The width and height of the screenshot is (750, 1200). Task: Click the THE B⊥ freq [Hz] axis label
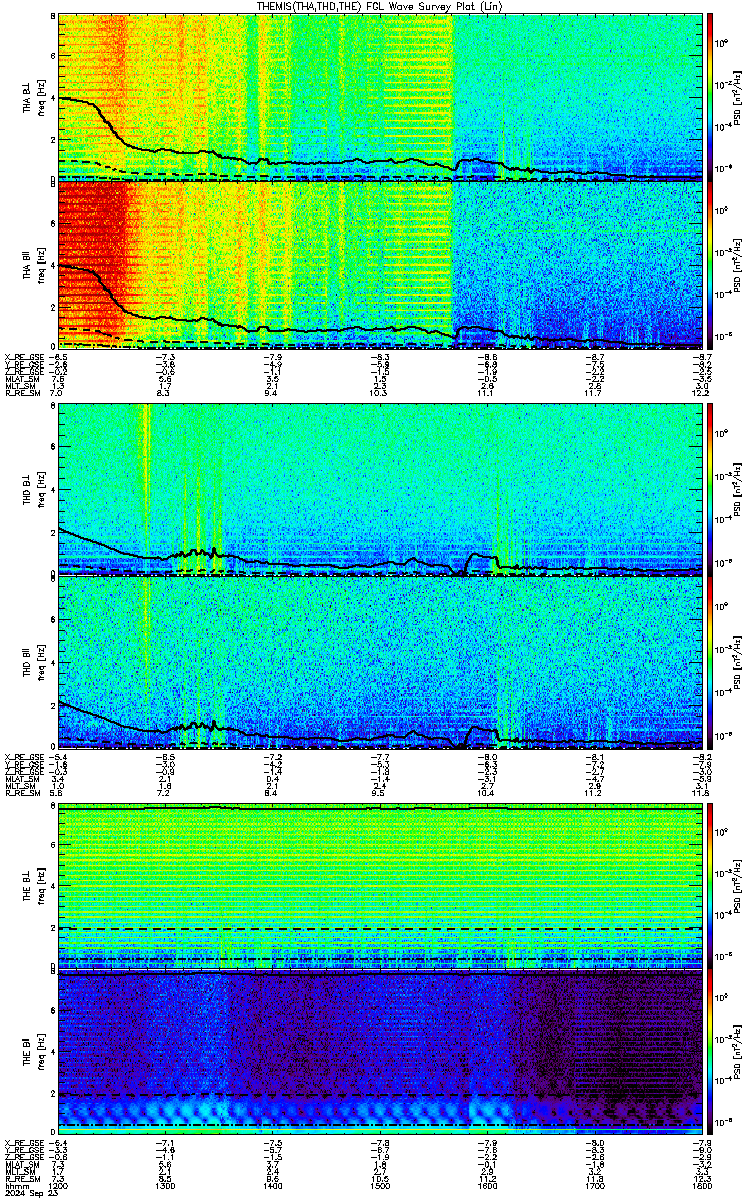pos(40,887)
